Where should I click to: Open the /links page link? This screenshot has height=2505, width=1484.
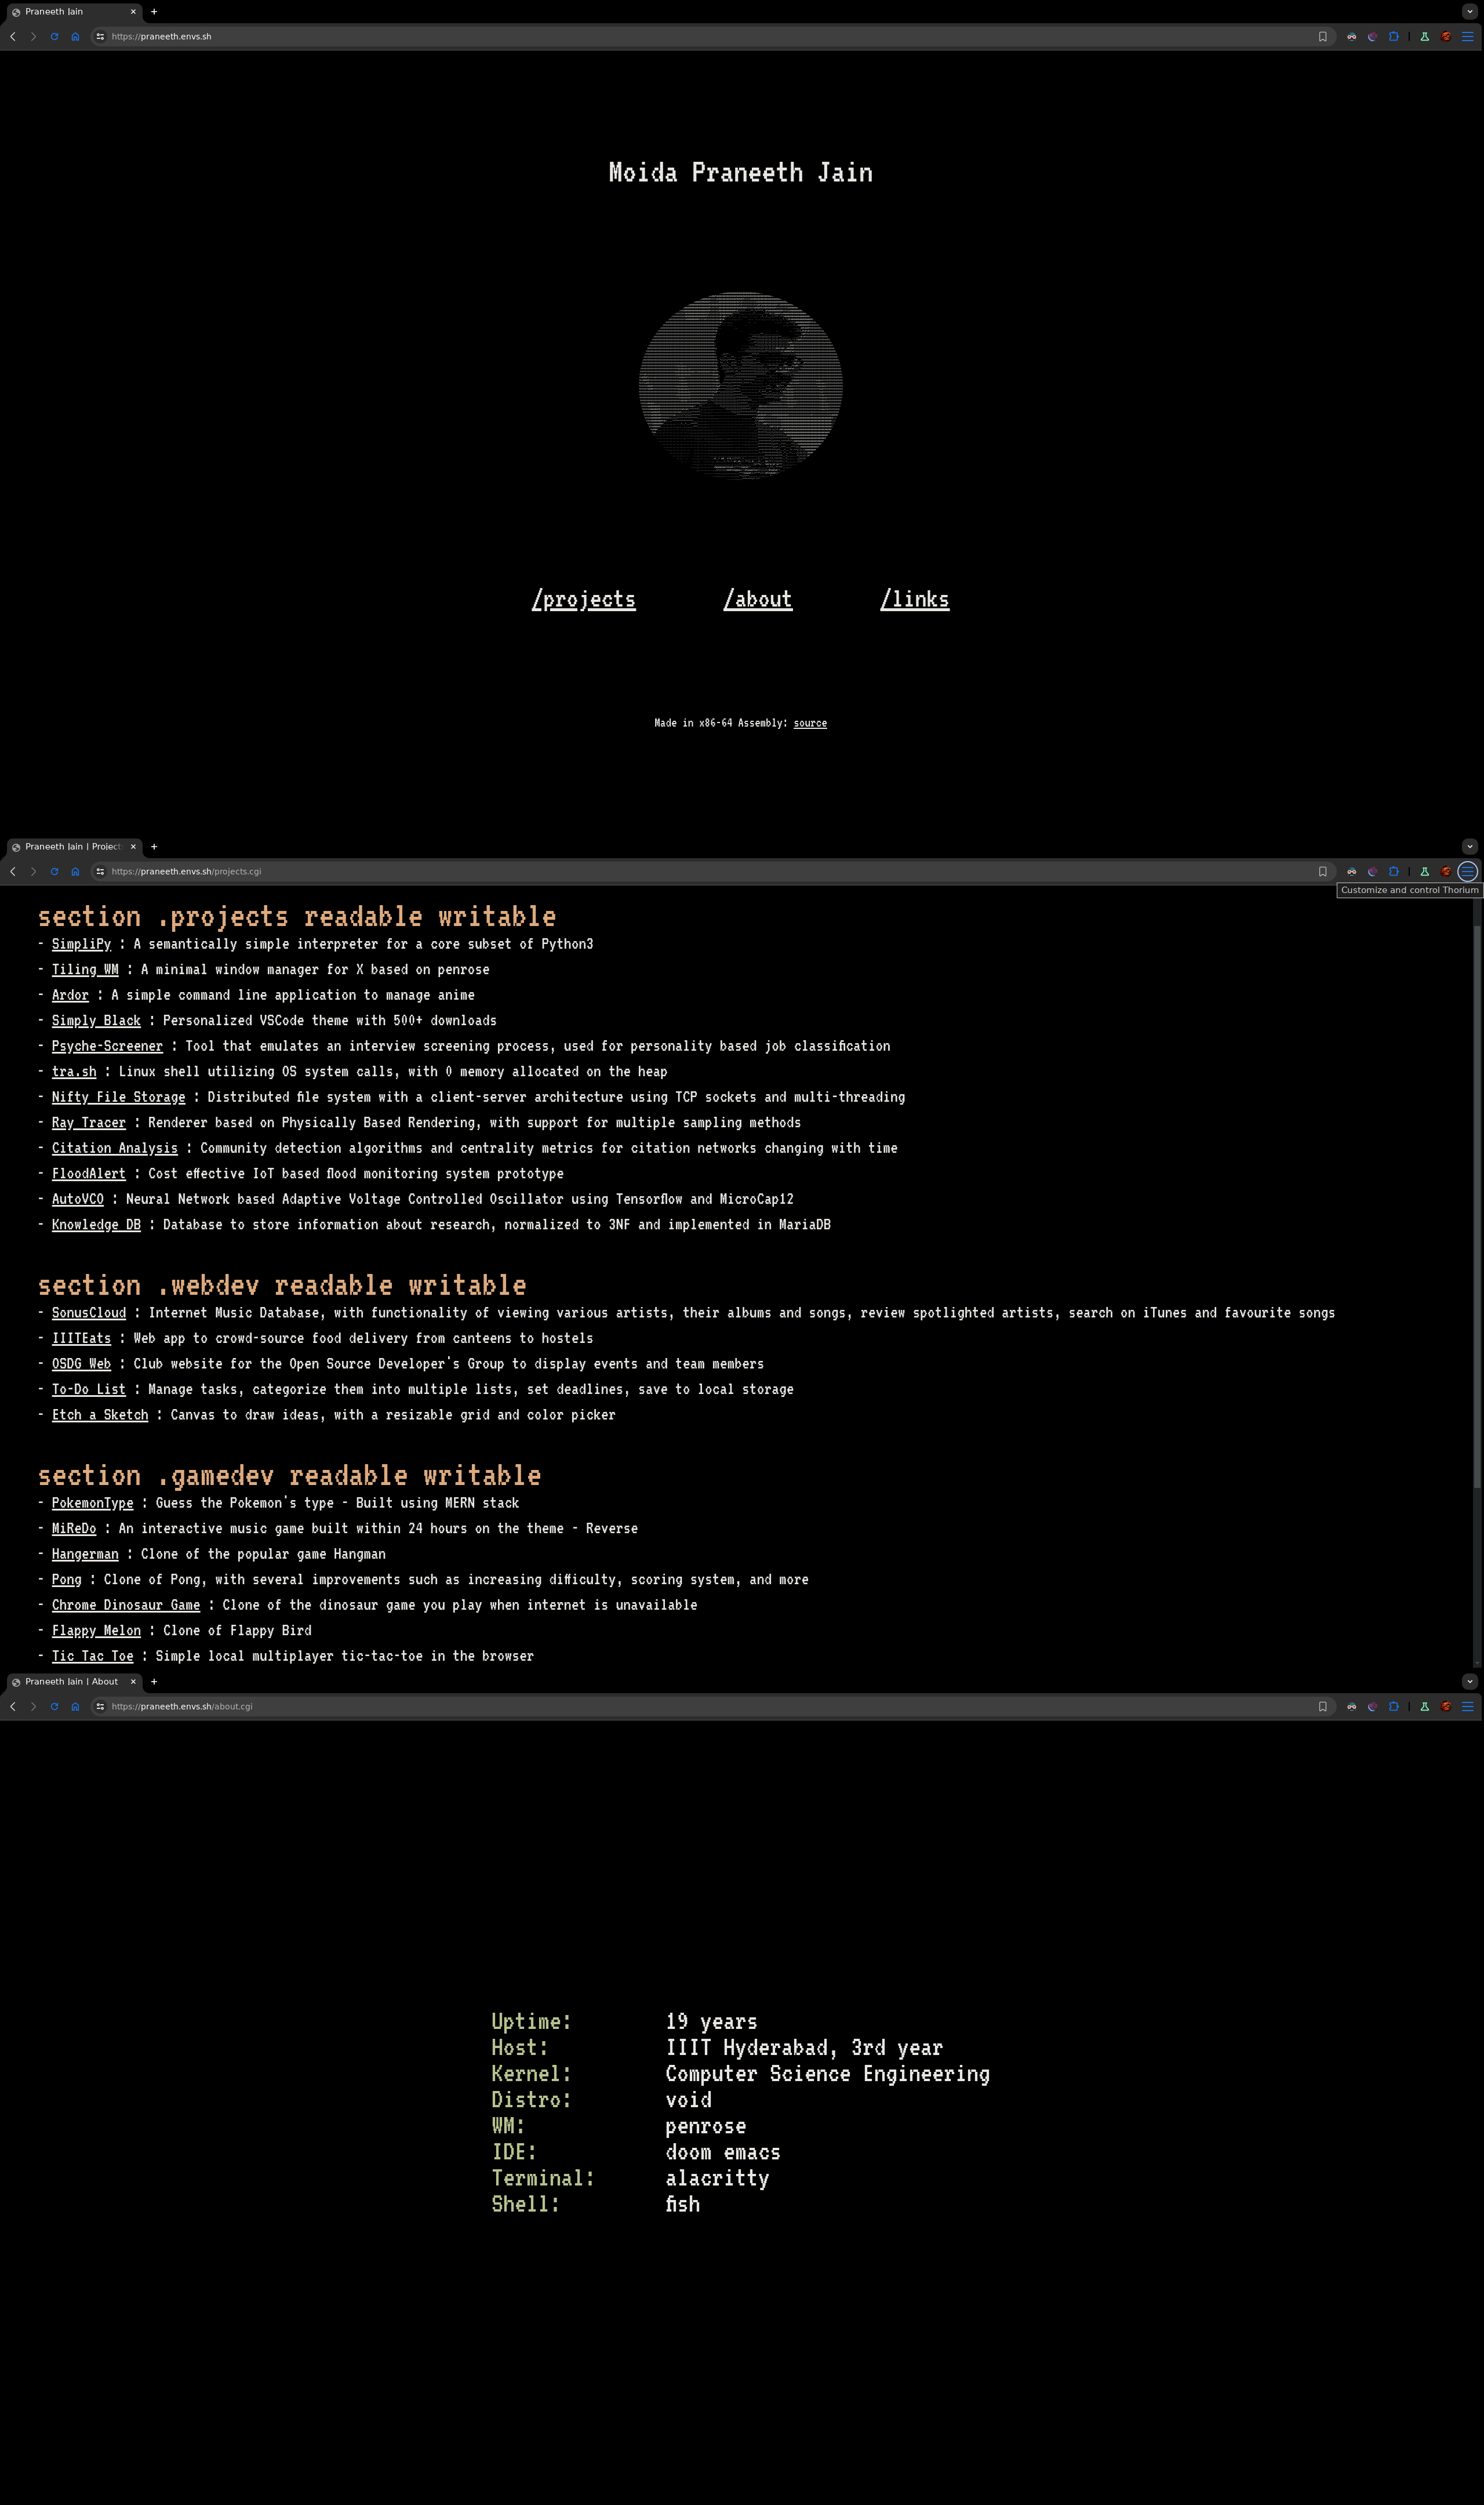915,599
